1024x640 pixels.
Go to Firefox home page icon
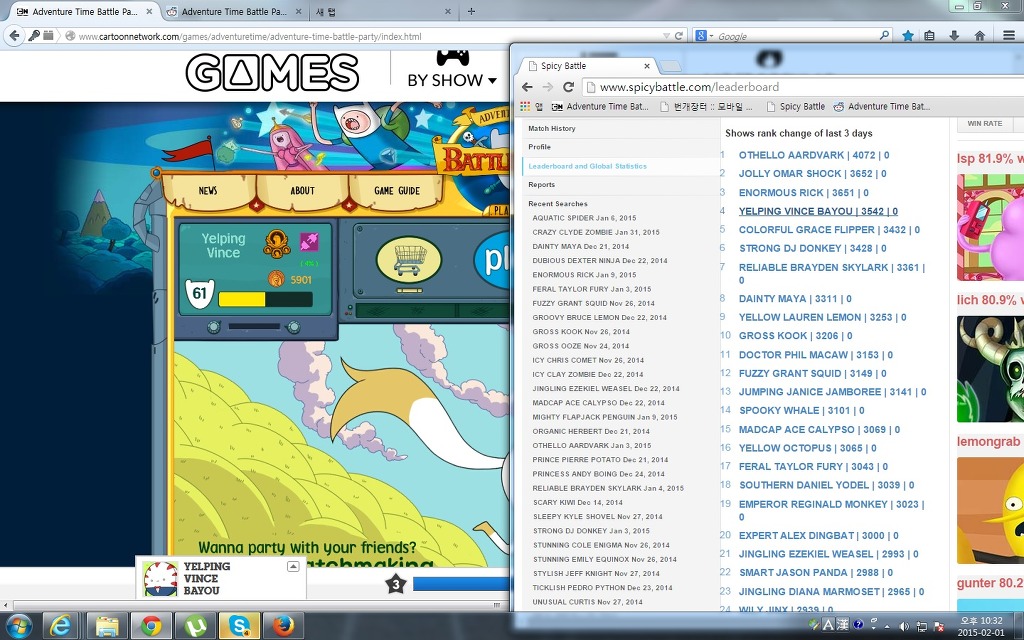point(979,36)
